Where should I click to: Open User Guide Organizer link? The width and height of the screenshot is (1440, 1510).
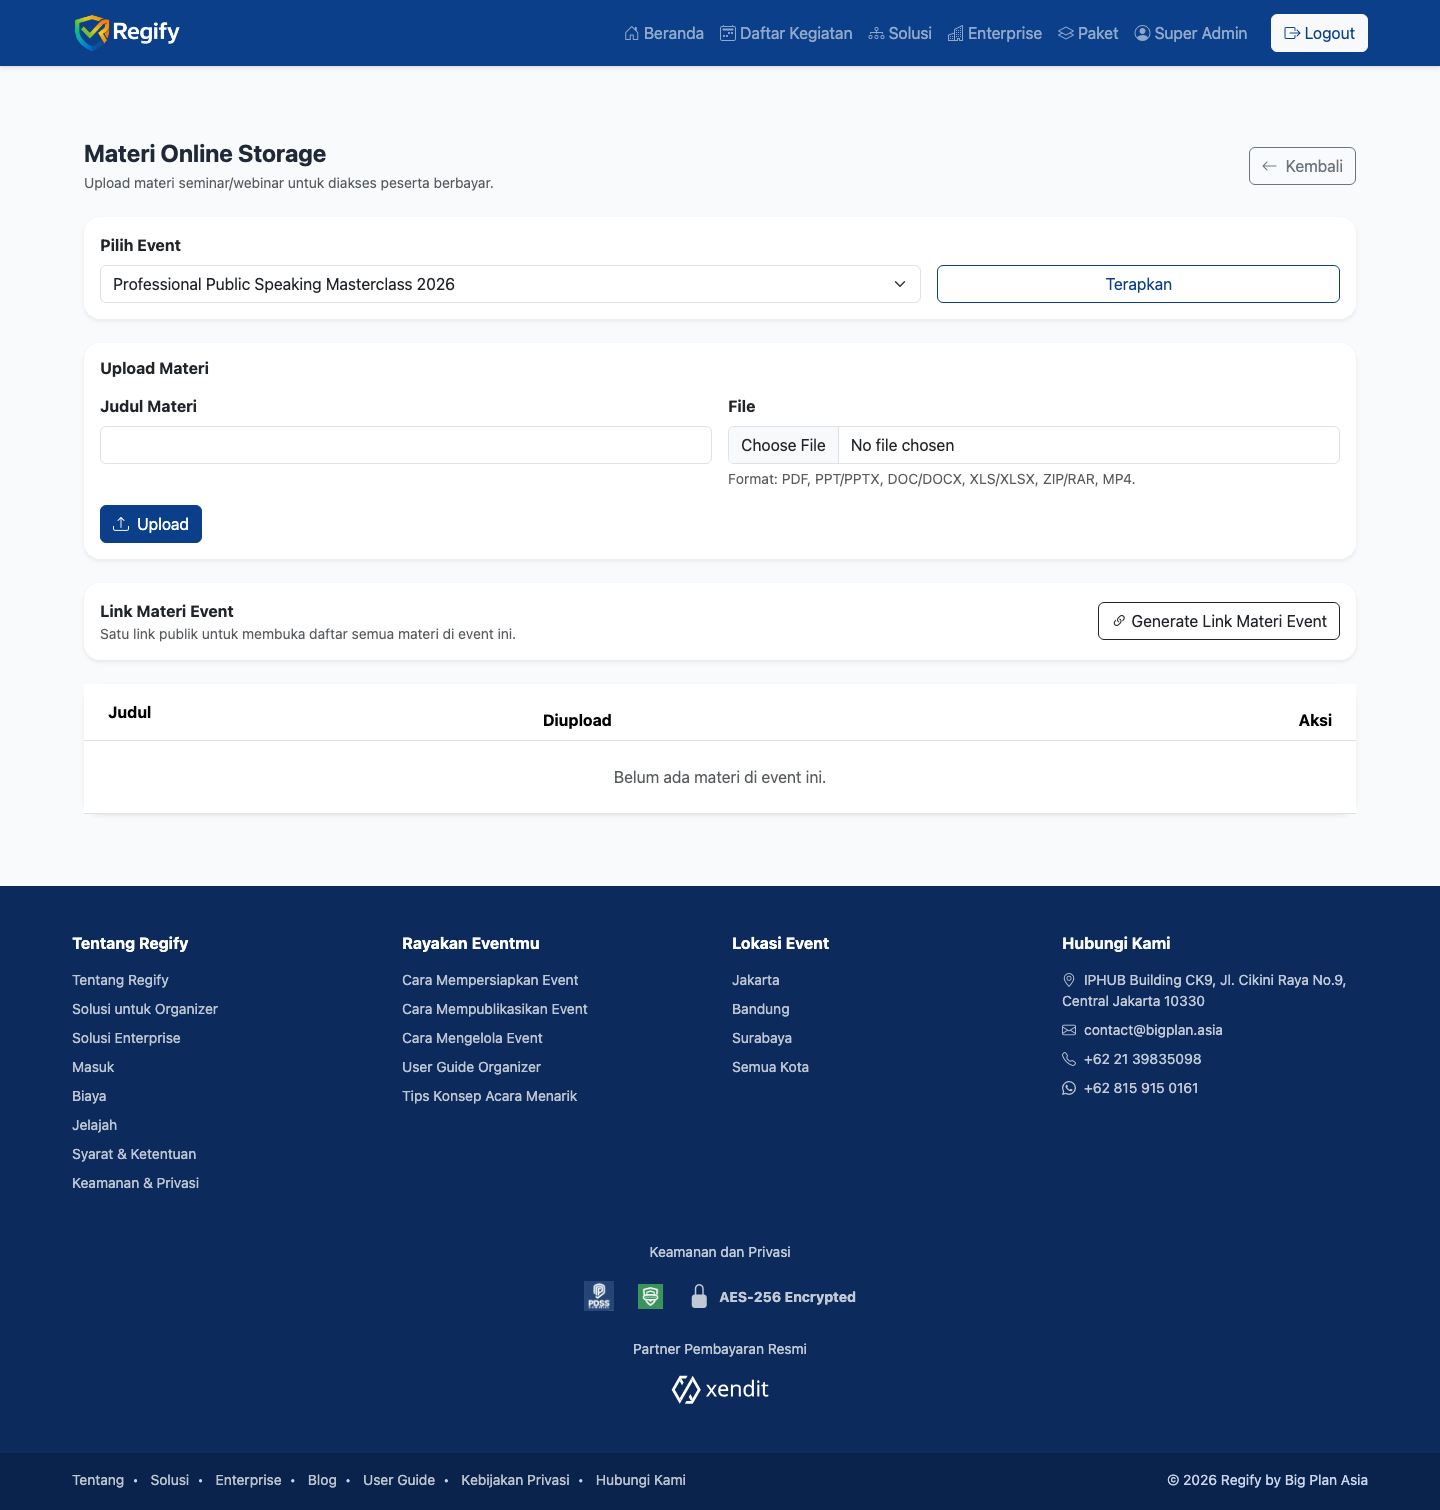click(471, 1067)
